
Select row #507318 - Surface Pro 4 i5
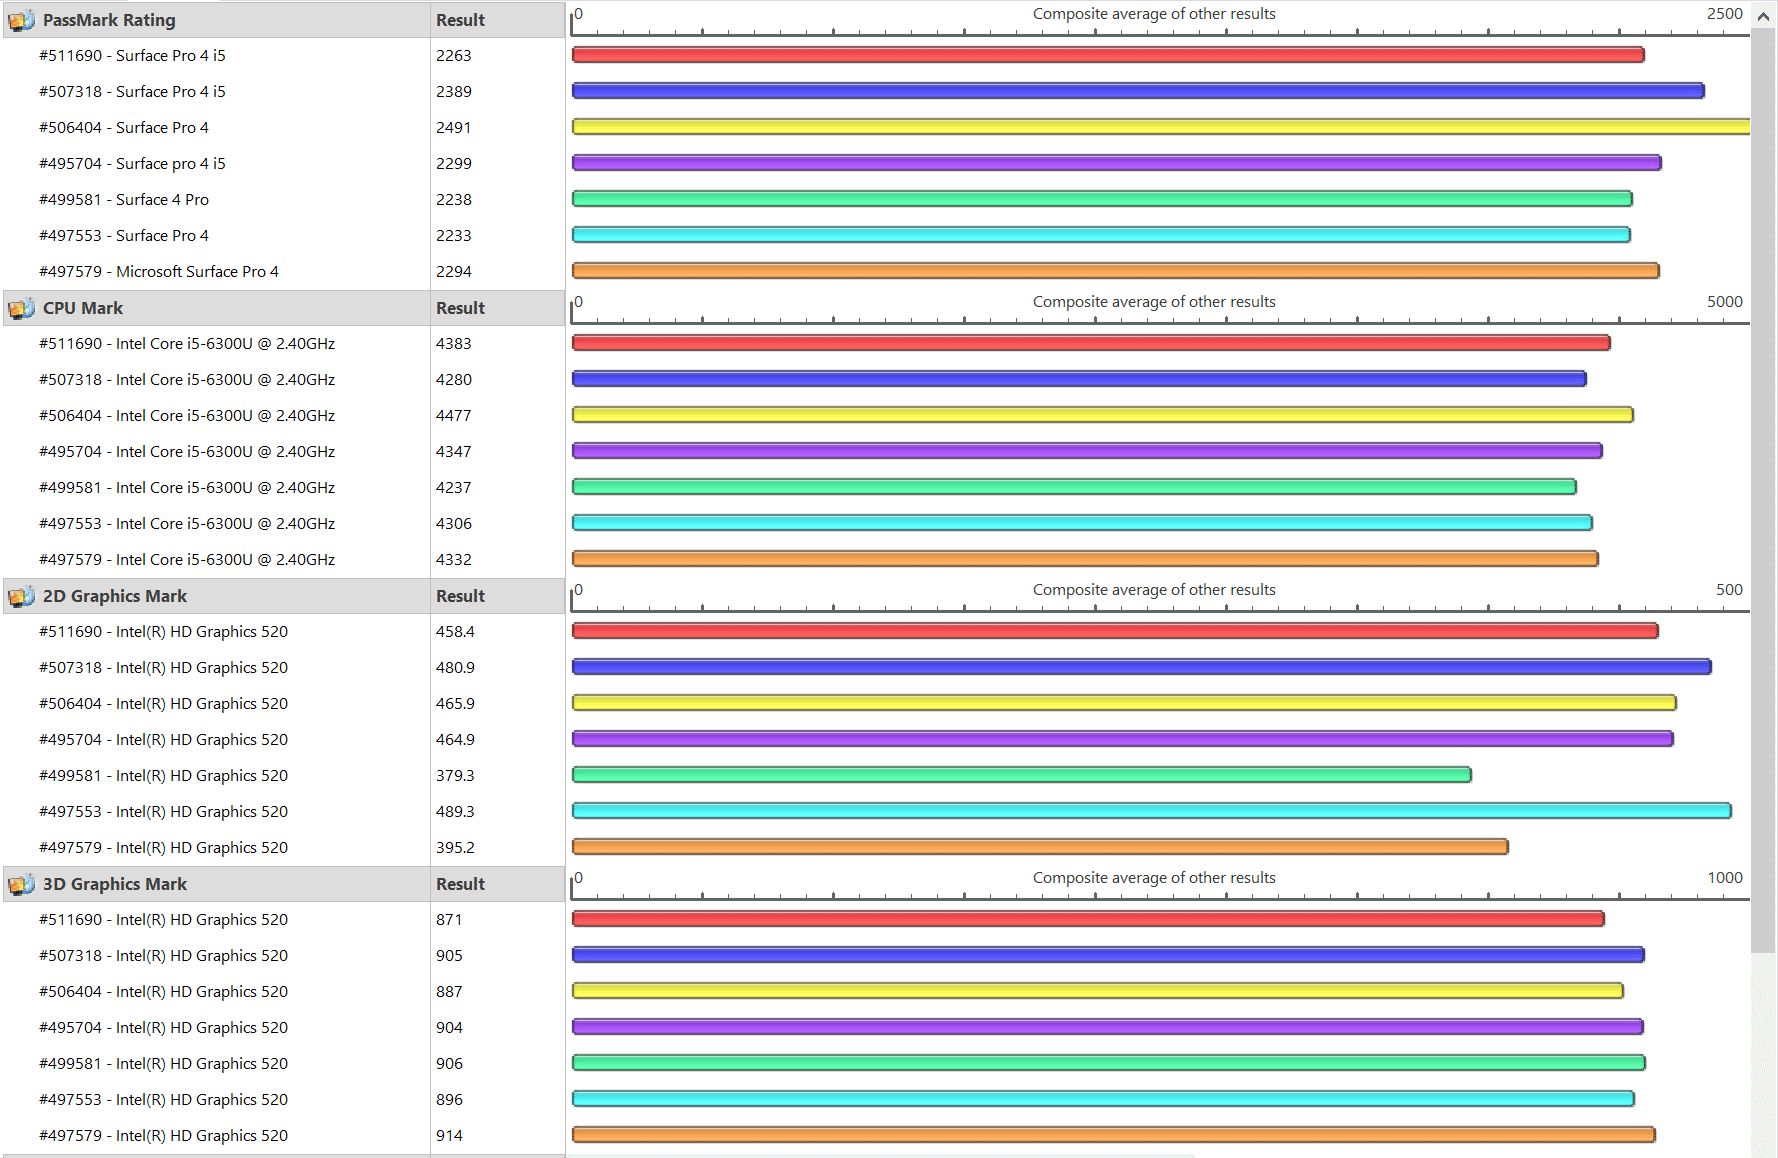tap(132, 92)
